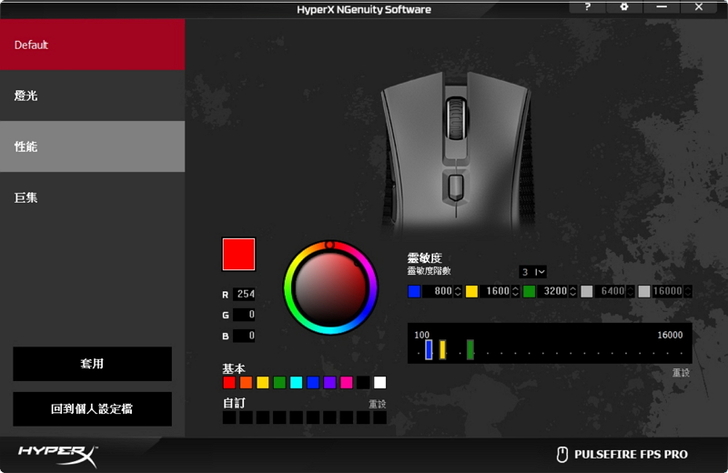
Task: Click the 回到個人設定檔 button
Action: (x=92, y=409)
